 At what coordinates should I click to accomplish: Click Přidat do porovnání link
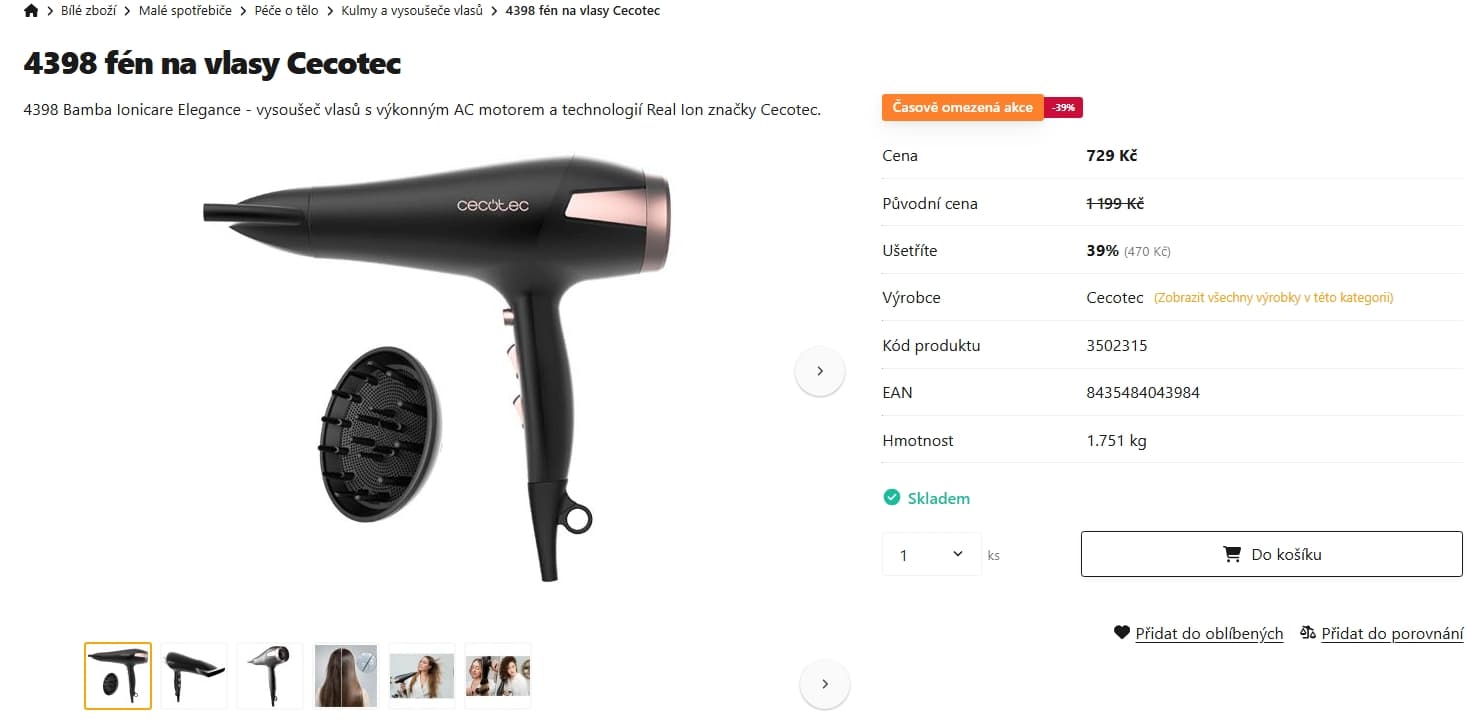pyautogui.click(x=1392, y=633)
